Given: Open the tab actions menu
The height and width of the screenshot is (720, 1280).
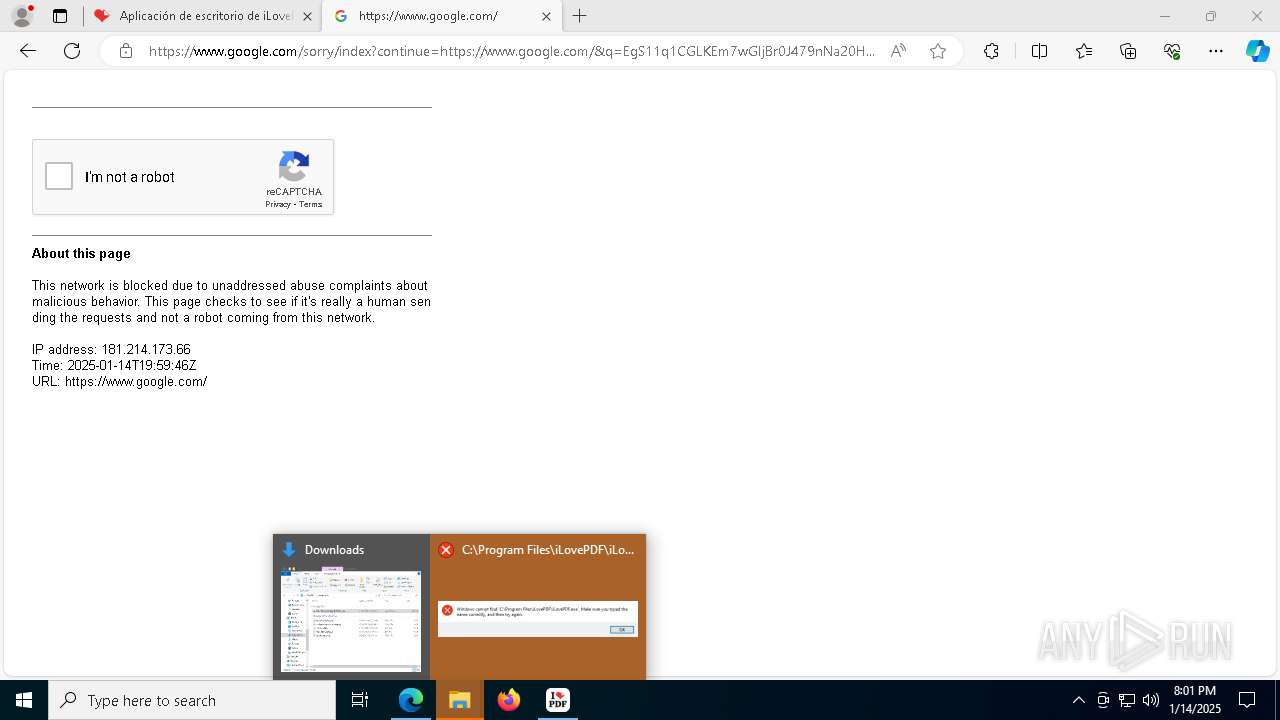Looking at the screenshot, I should (x=60, y=16).
